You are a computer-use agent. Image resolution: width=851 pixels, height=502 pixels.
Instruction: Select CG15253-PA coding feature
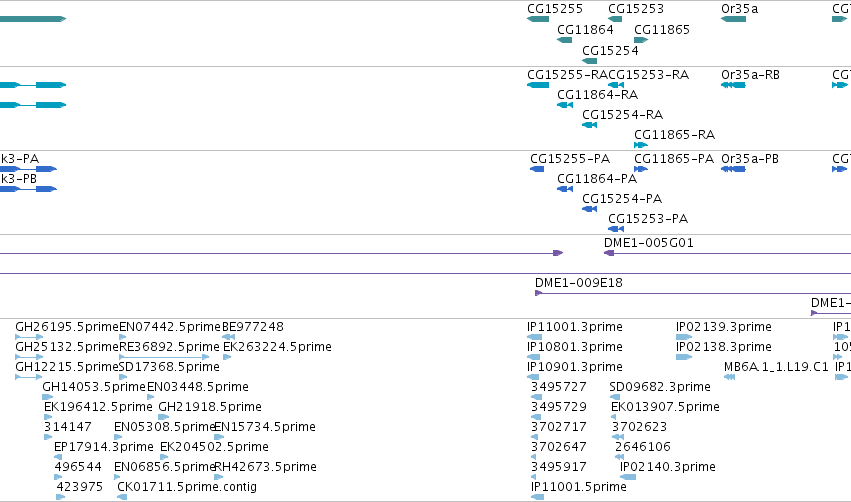(x=615, y=229)
